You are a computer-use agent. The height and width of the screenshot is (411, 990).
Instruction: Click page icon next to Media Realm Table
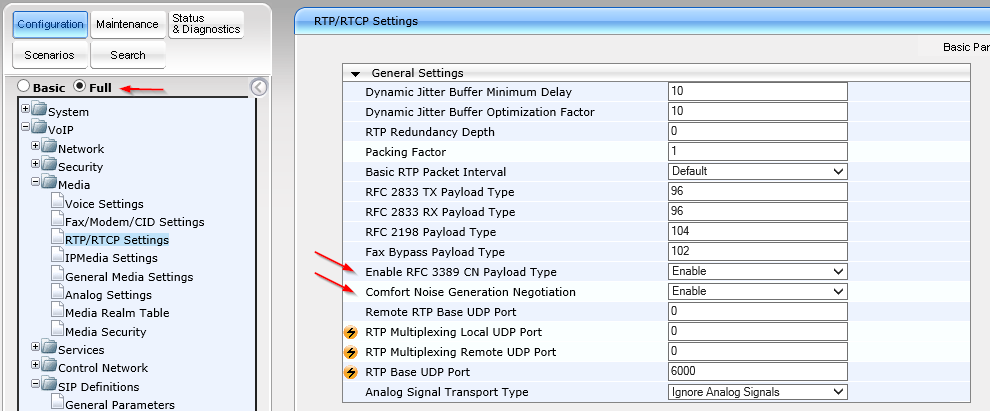(x=57, y=311)
